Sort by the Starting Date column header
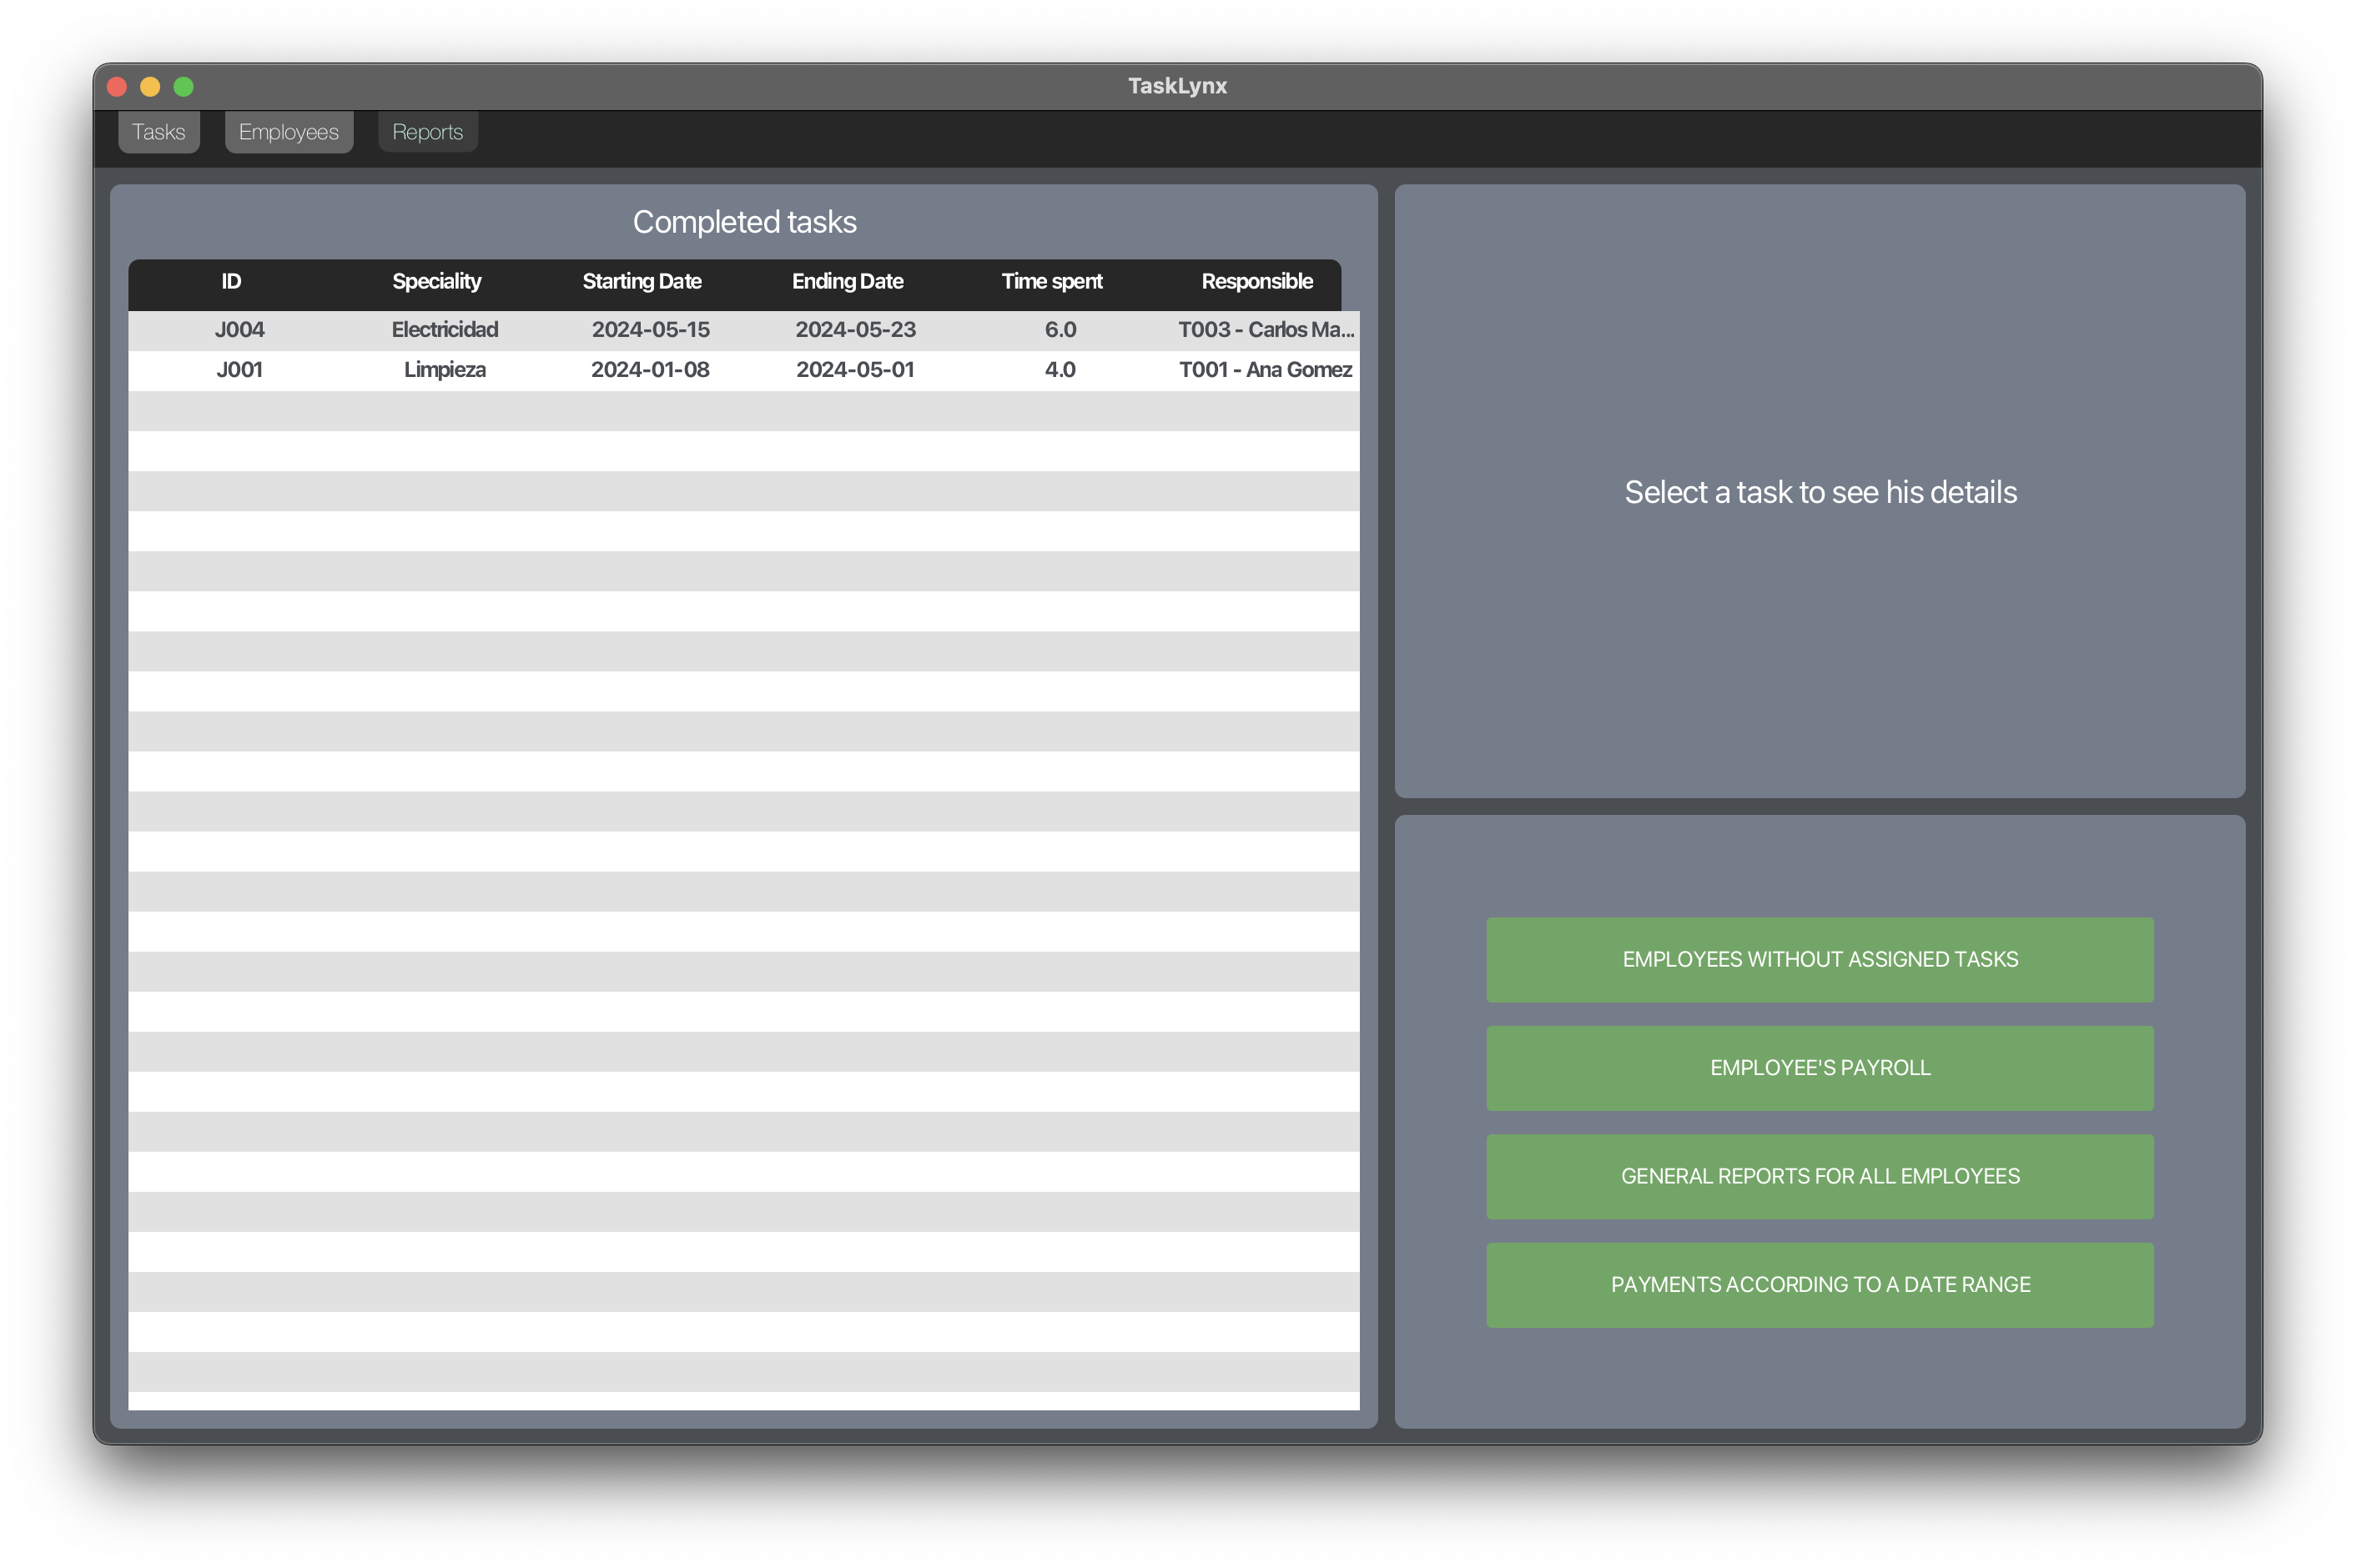Viewport: 2356px width, 1568px height. click(642, 281)
